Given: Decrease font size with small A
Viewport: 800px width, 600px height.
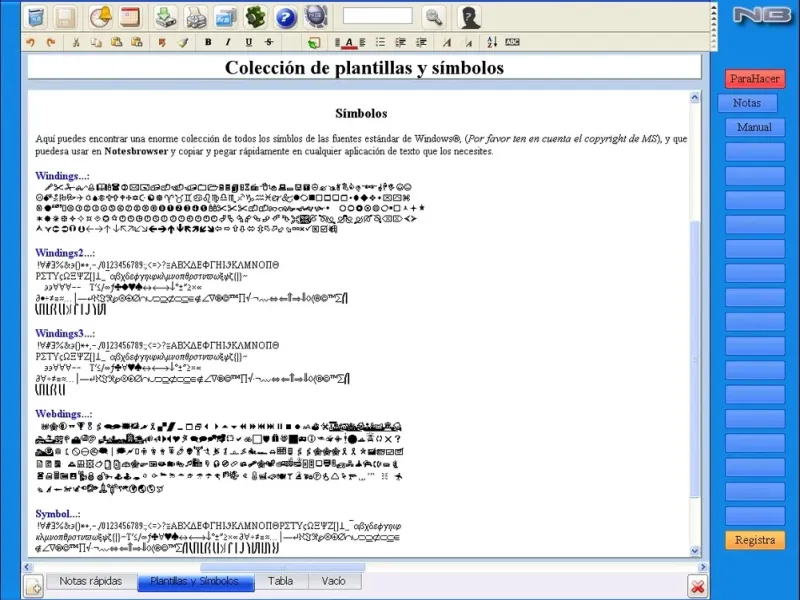Looking at the screenshot, I should tap(469, 43).
